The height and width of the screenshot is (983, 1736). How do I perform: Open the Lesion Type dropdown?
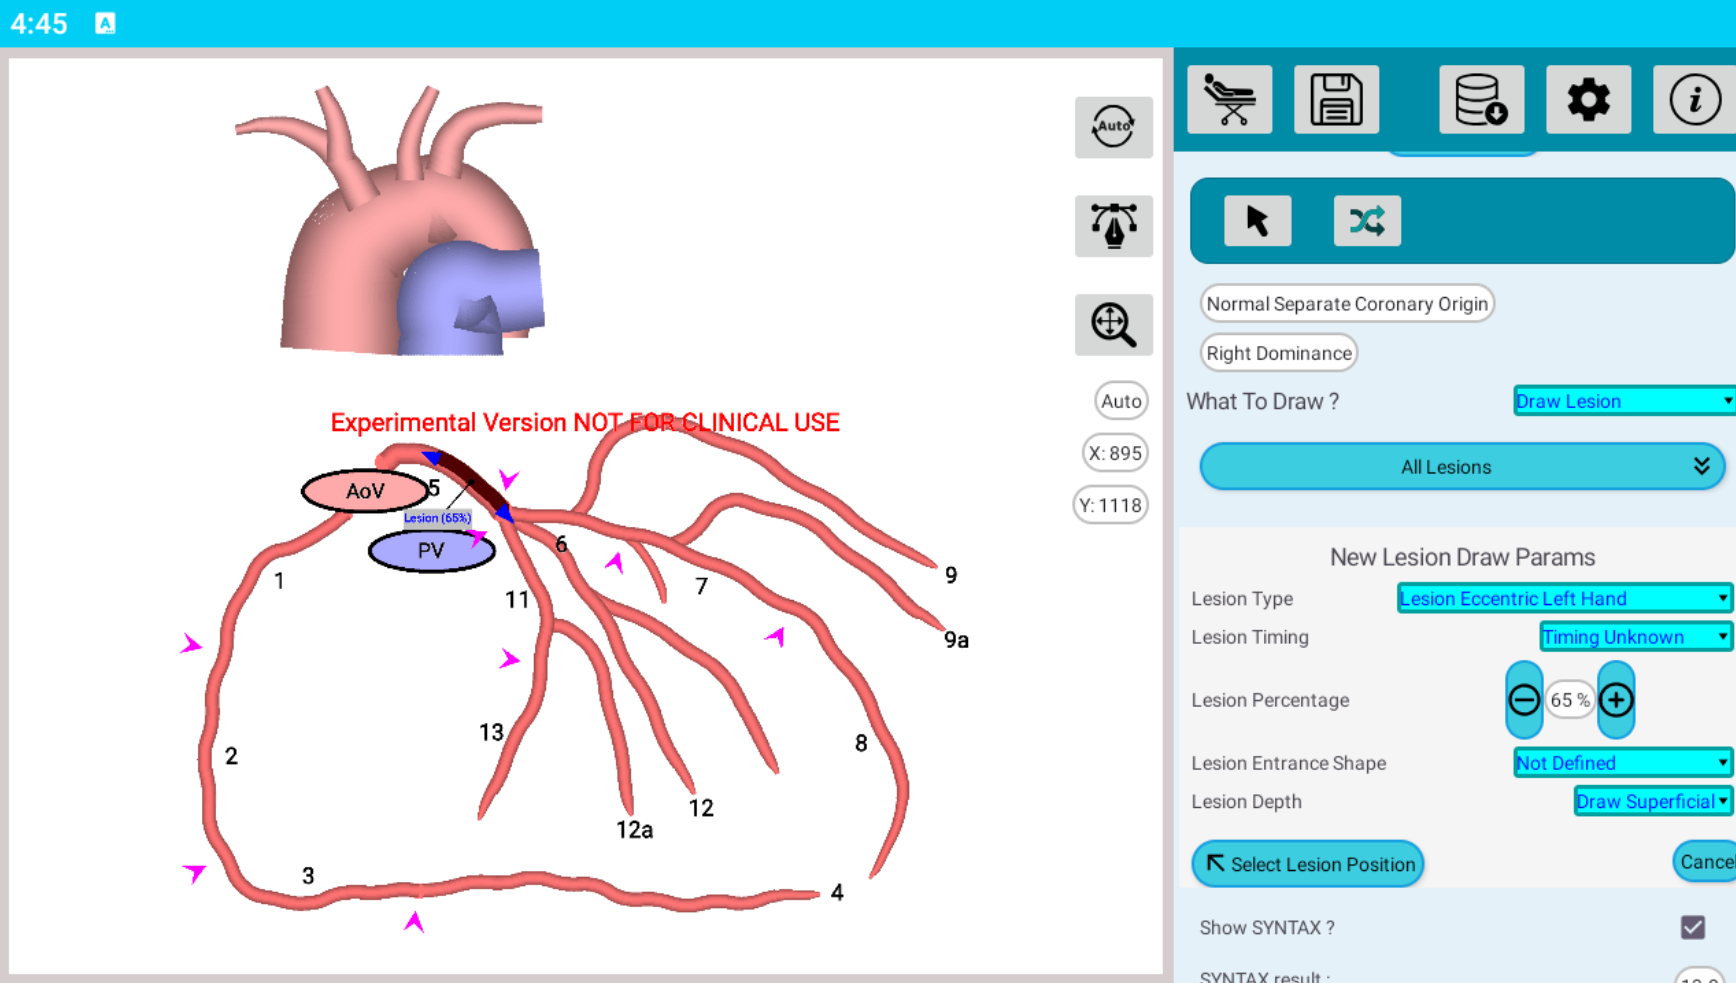point(1564,598)
